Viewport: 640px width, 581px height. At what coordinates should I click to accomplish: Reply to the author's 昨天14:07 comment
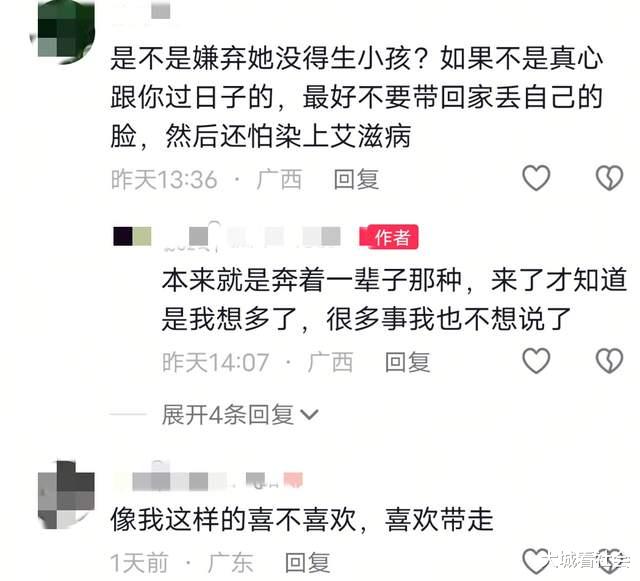[x=408, y=362]
